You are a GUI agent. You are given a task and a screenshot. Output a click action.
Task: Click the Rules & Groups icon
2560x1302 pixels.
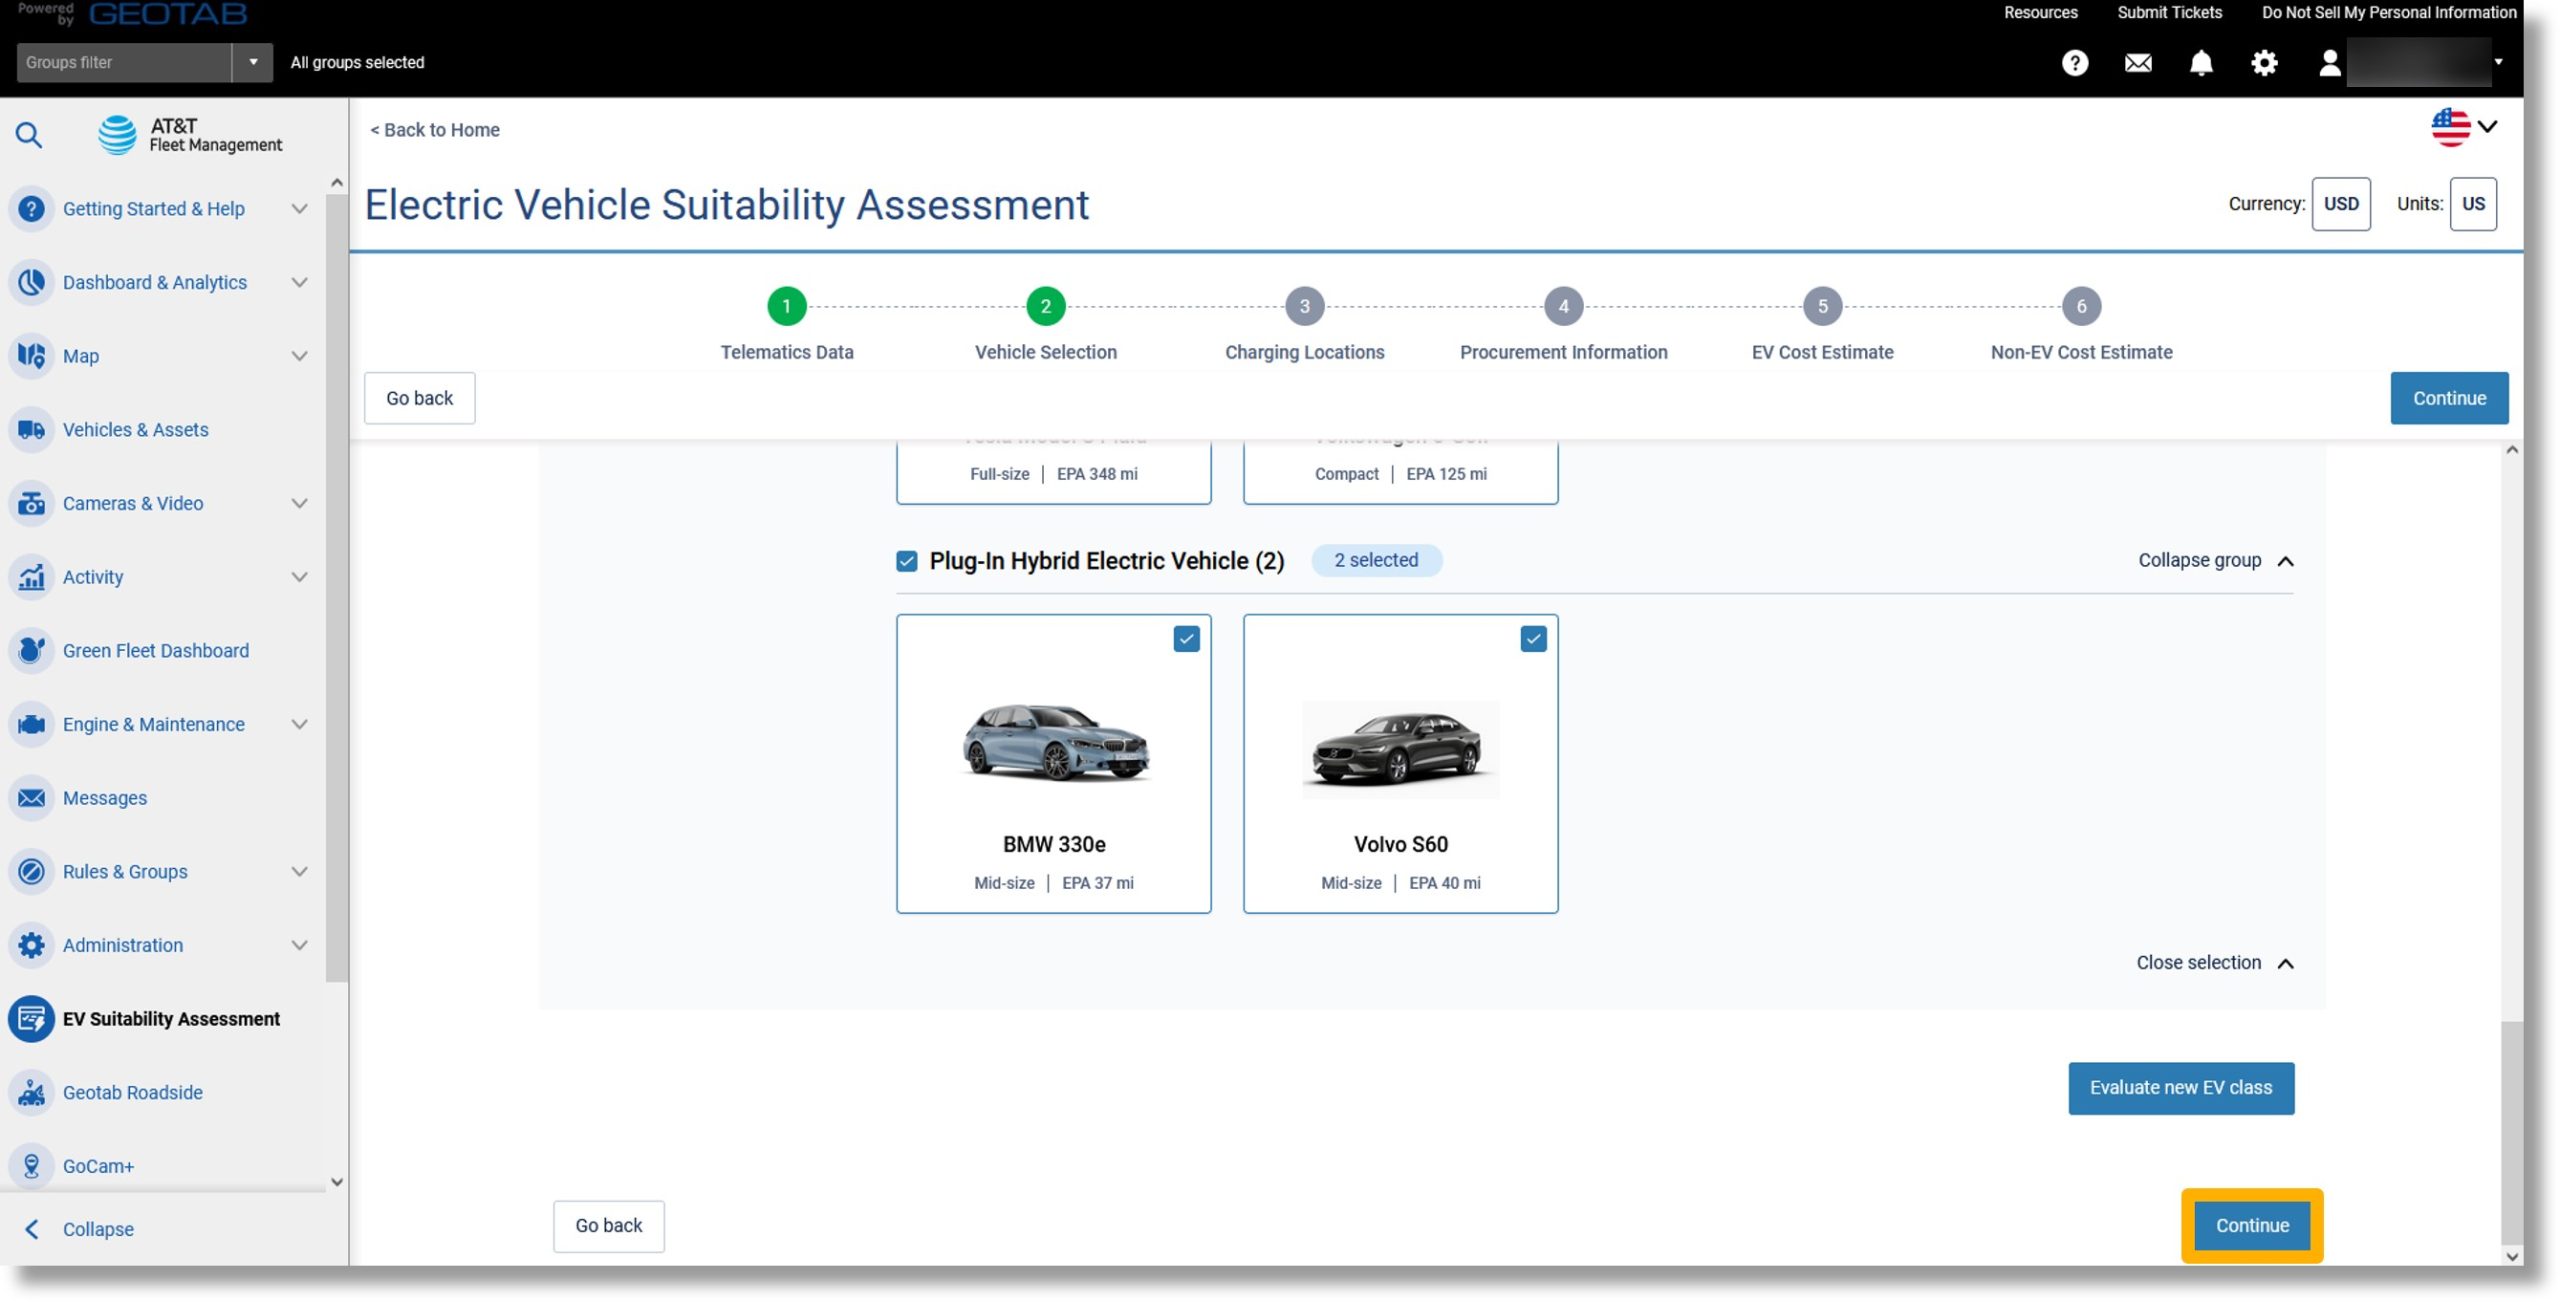(x=31, y=872)
